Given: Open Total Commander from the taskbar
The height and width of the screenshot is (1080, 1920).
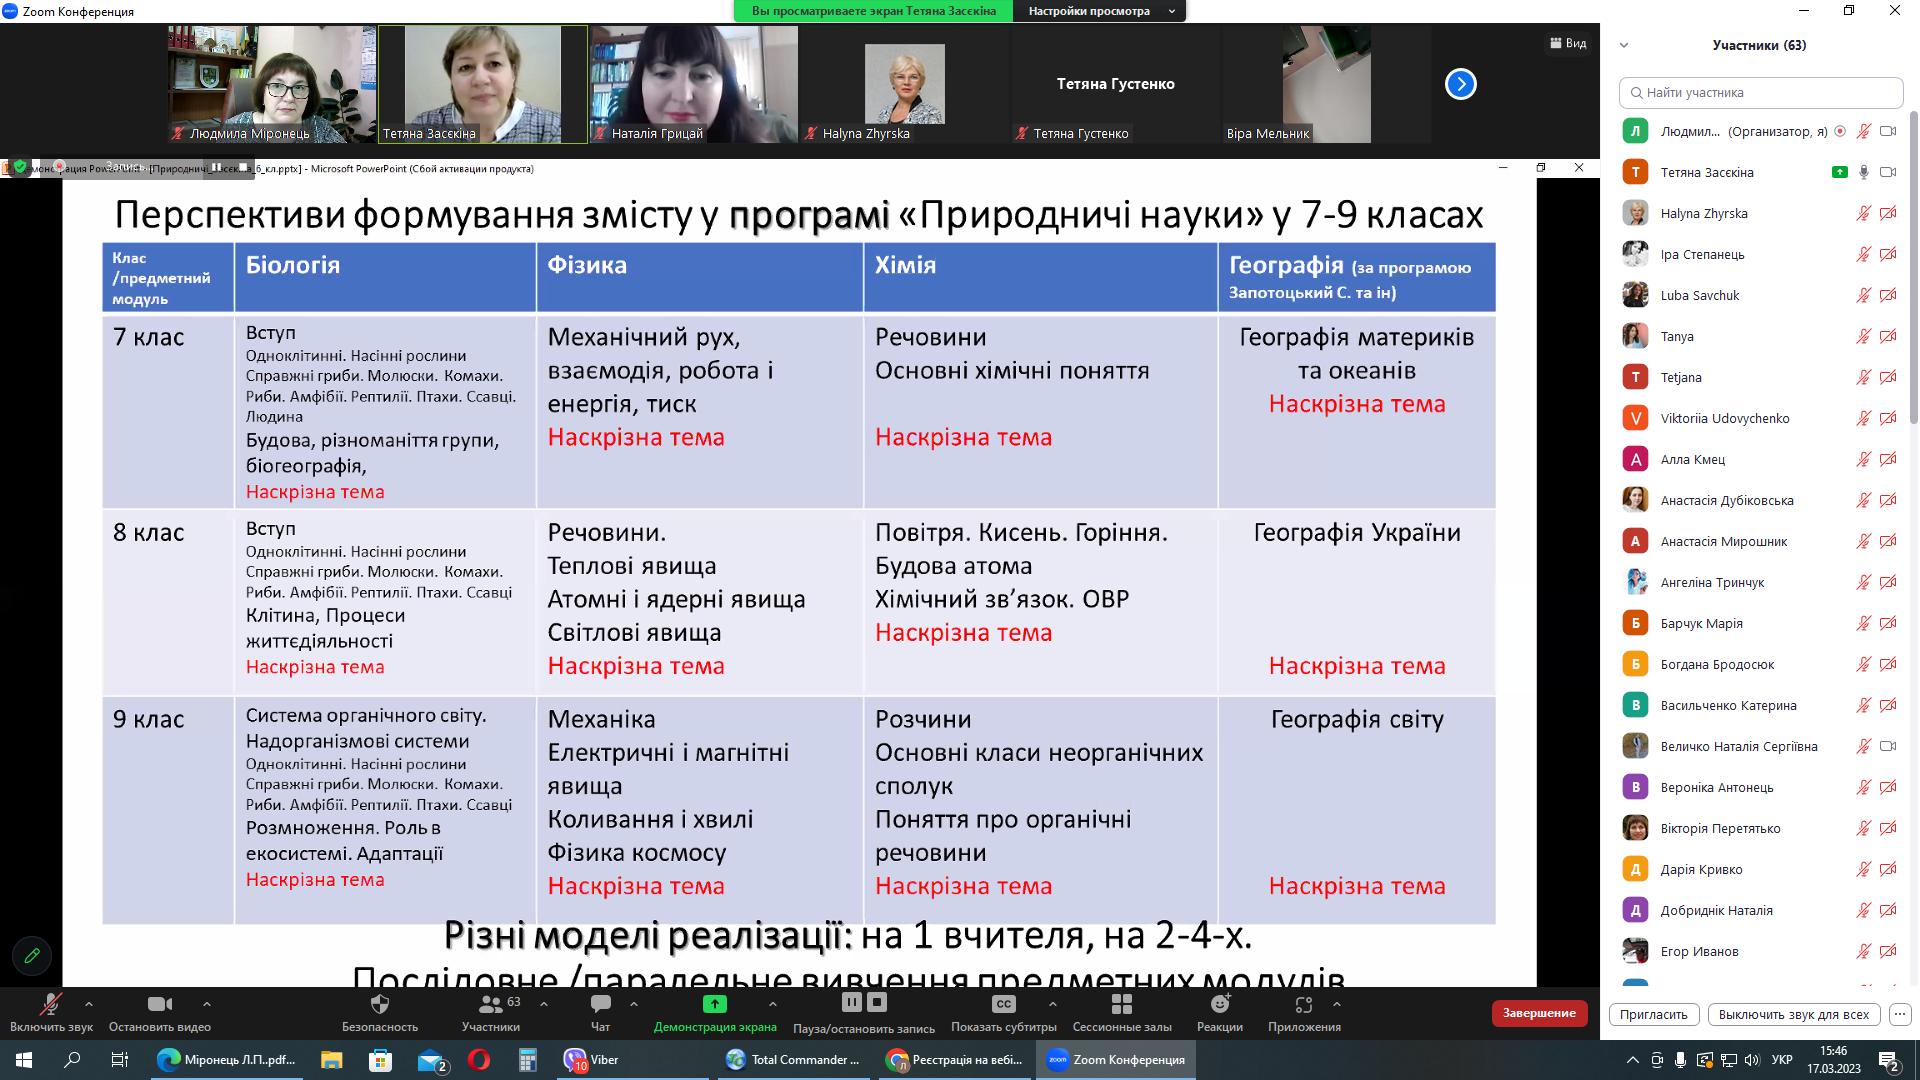Looking at the screenshot, I should click(x=794, y=1060).
